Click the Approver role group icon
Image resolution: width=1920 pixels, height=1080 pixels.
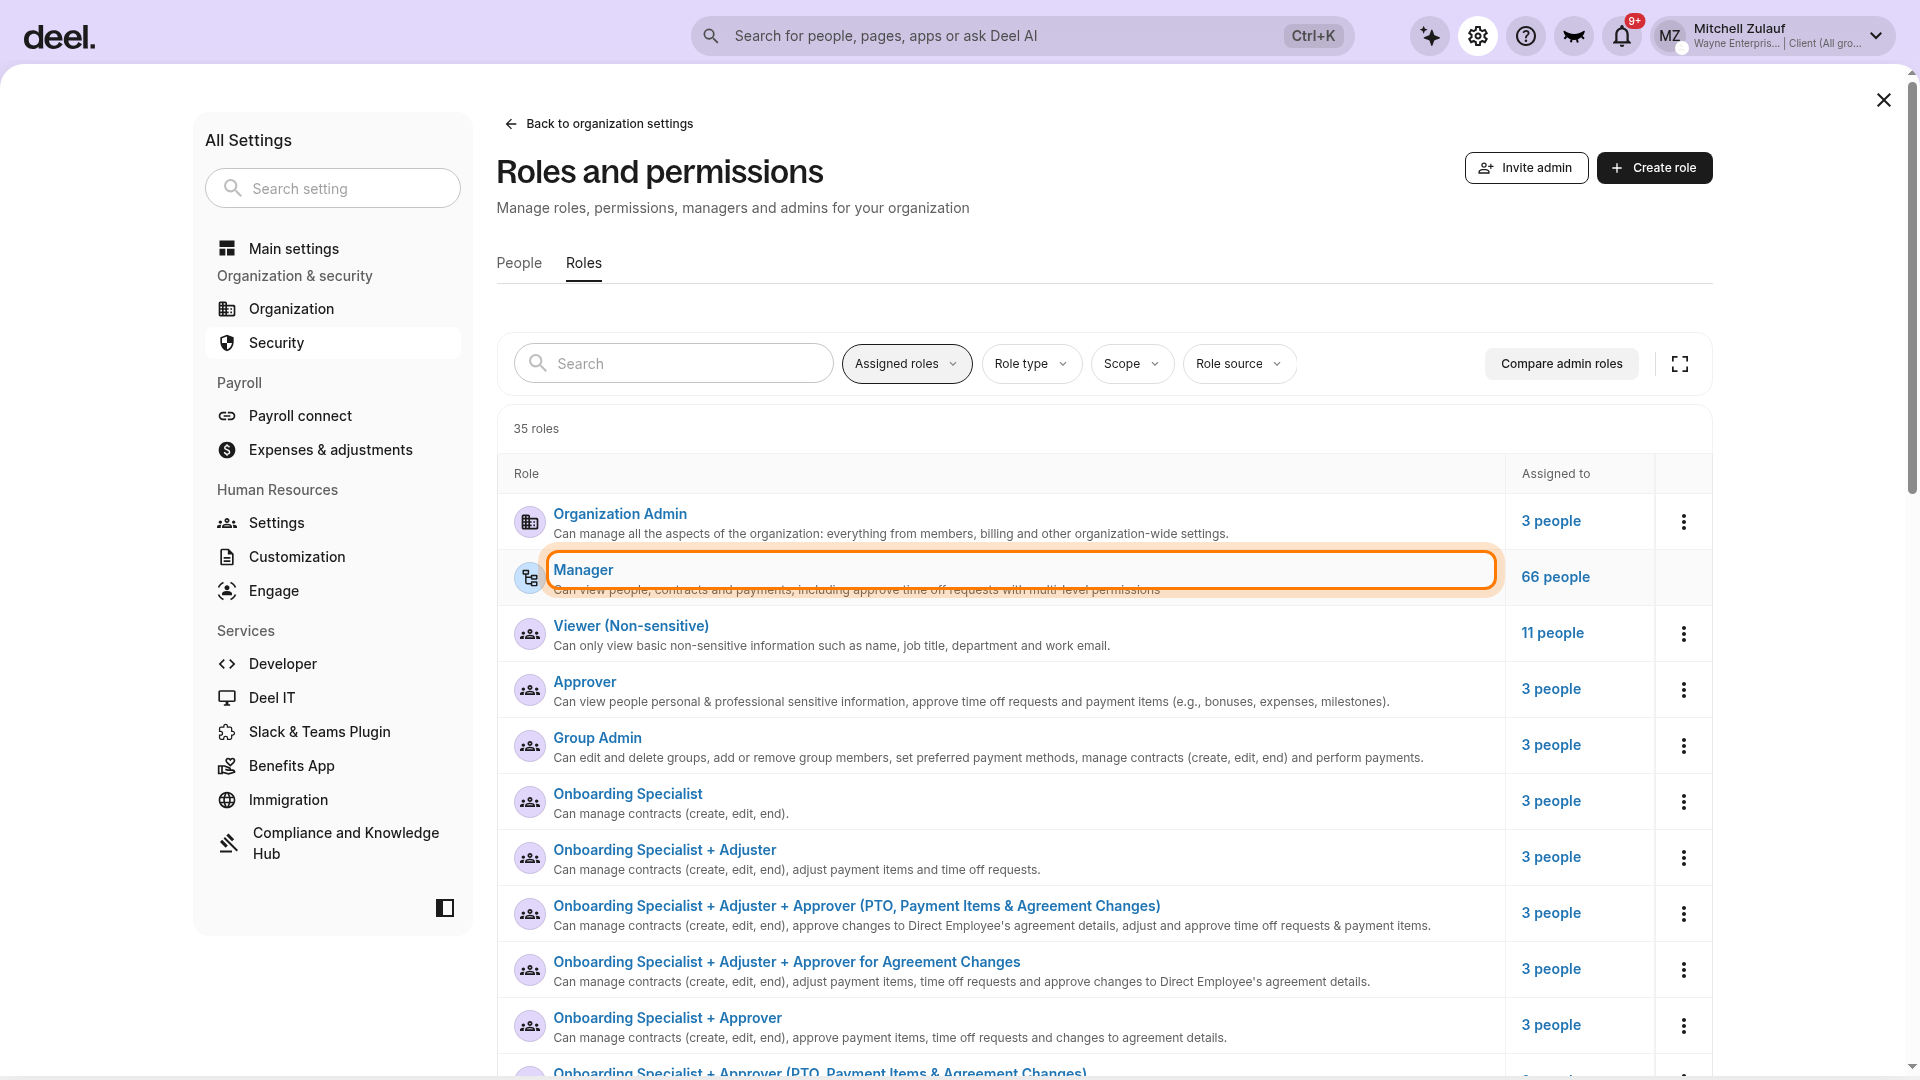[x=529, y=690]
